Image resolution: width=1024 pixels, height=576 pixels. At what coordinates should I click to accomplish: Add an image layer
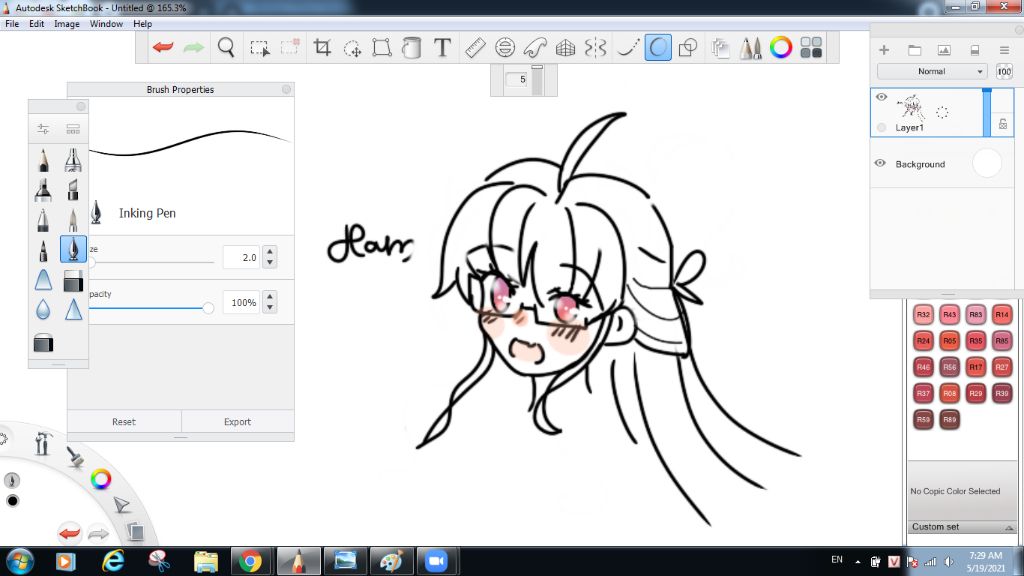point(944,50)
